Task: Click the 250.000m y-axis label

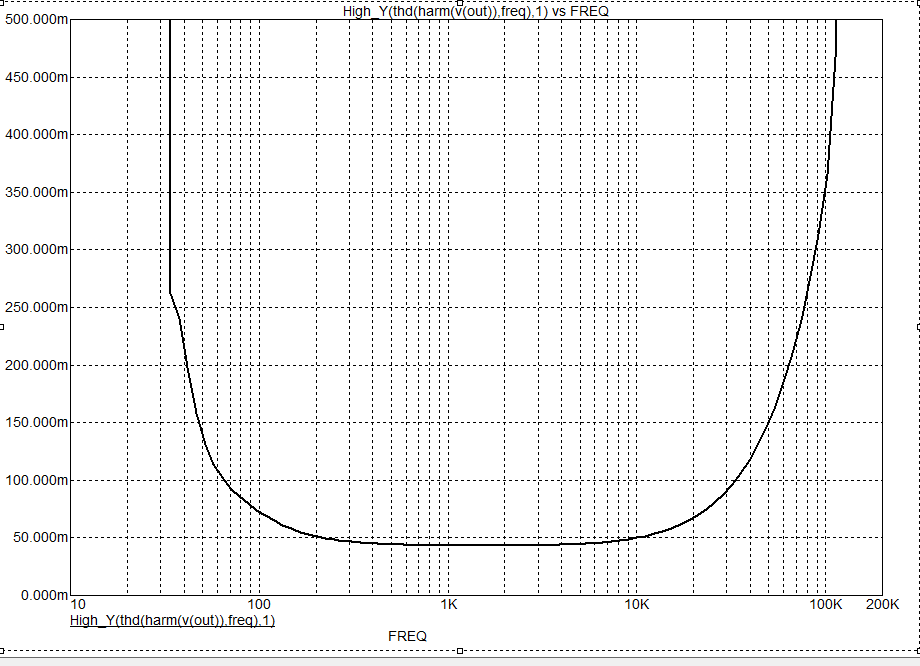Action: [x=36, y=307]
